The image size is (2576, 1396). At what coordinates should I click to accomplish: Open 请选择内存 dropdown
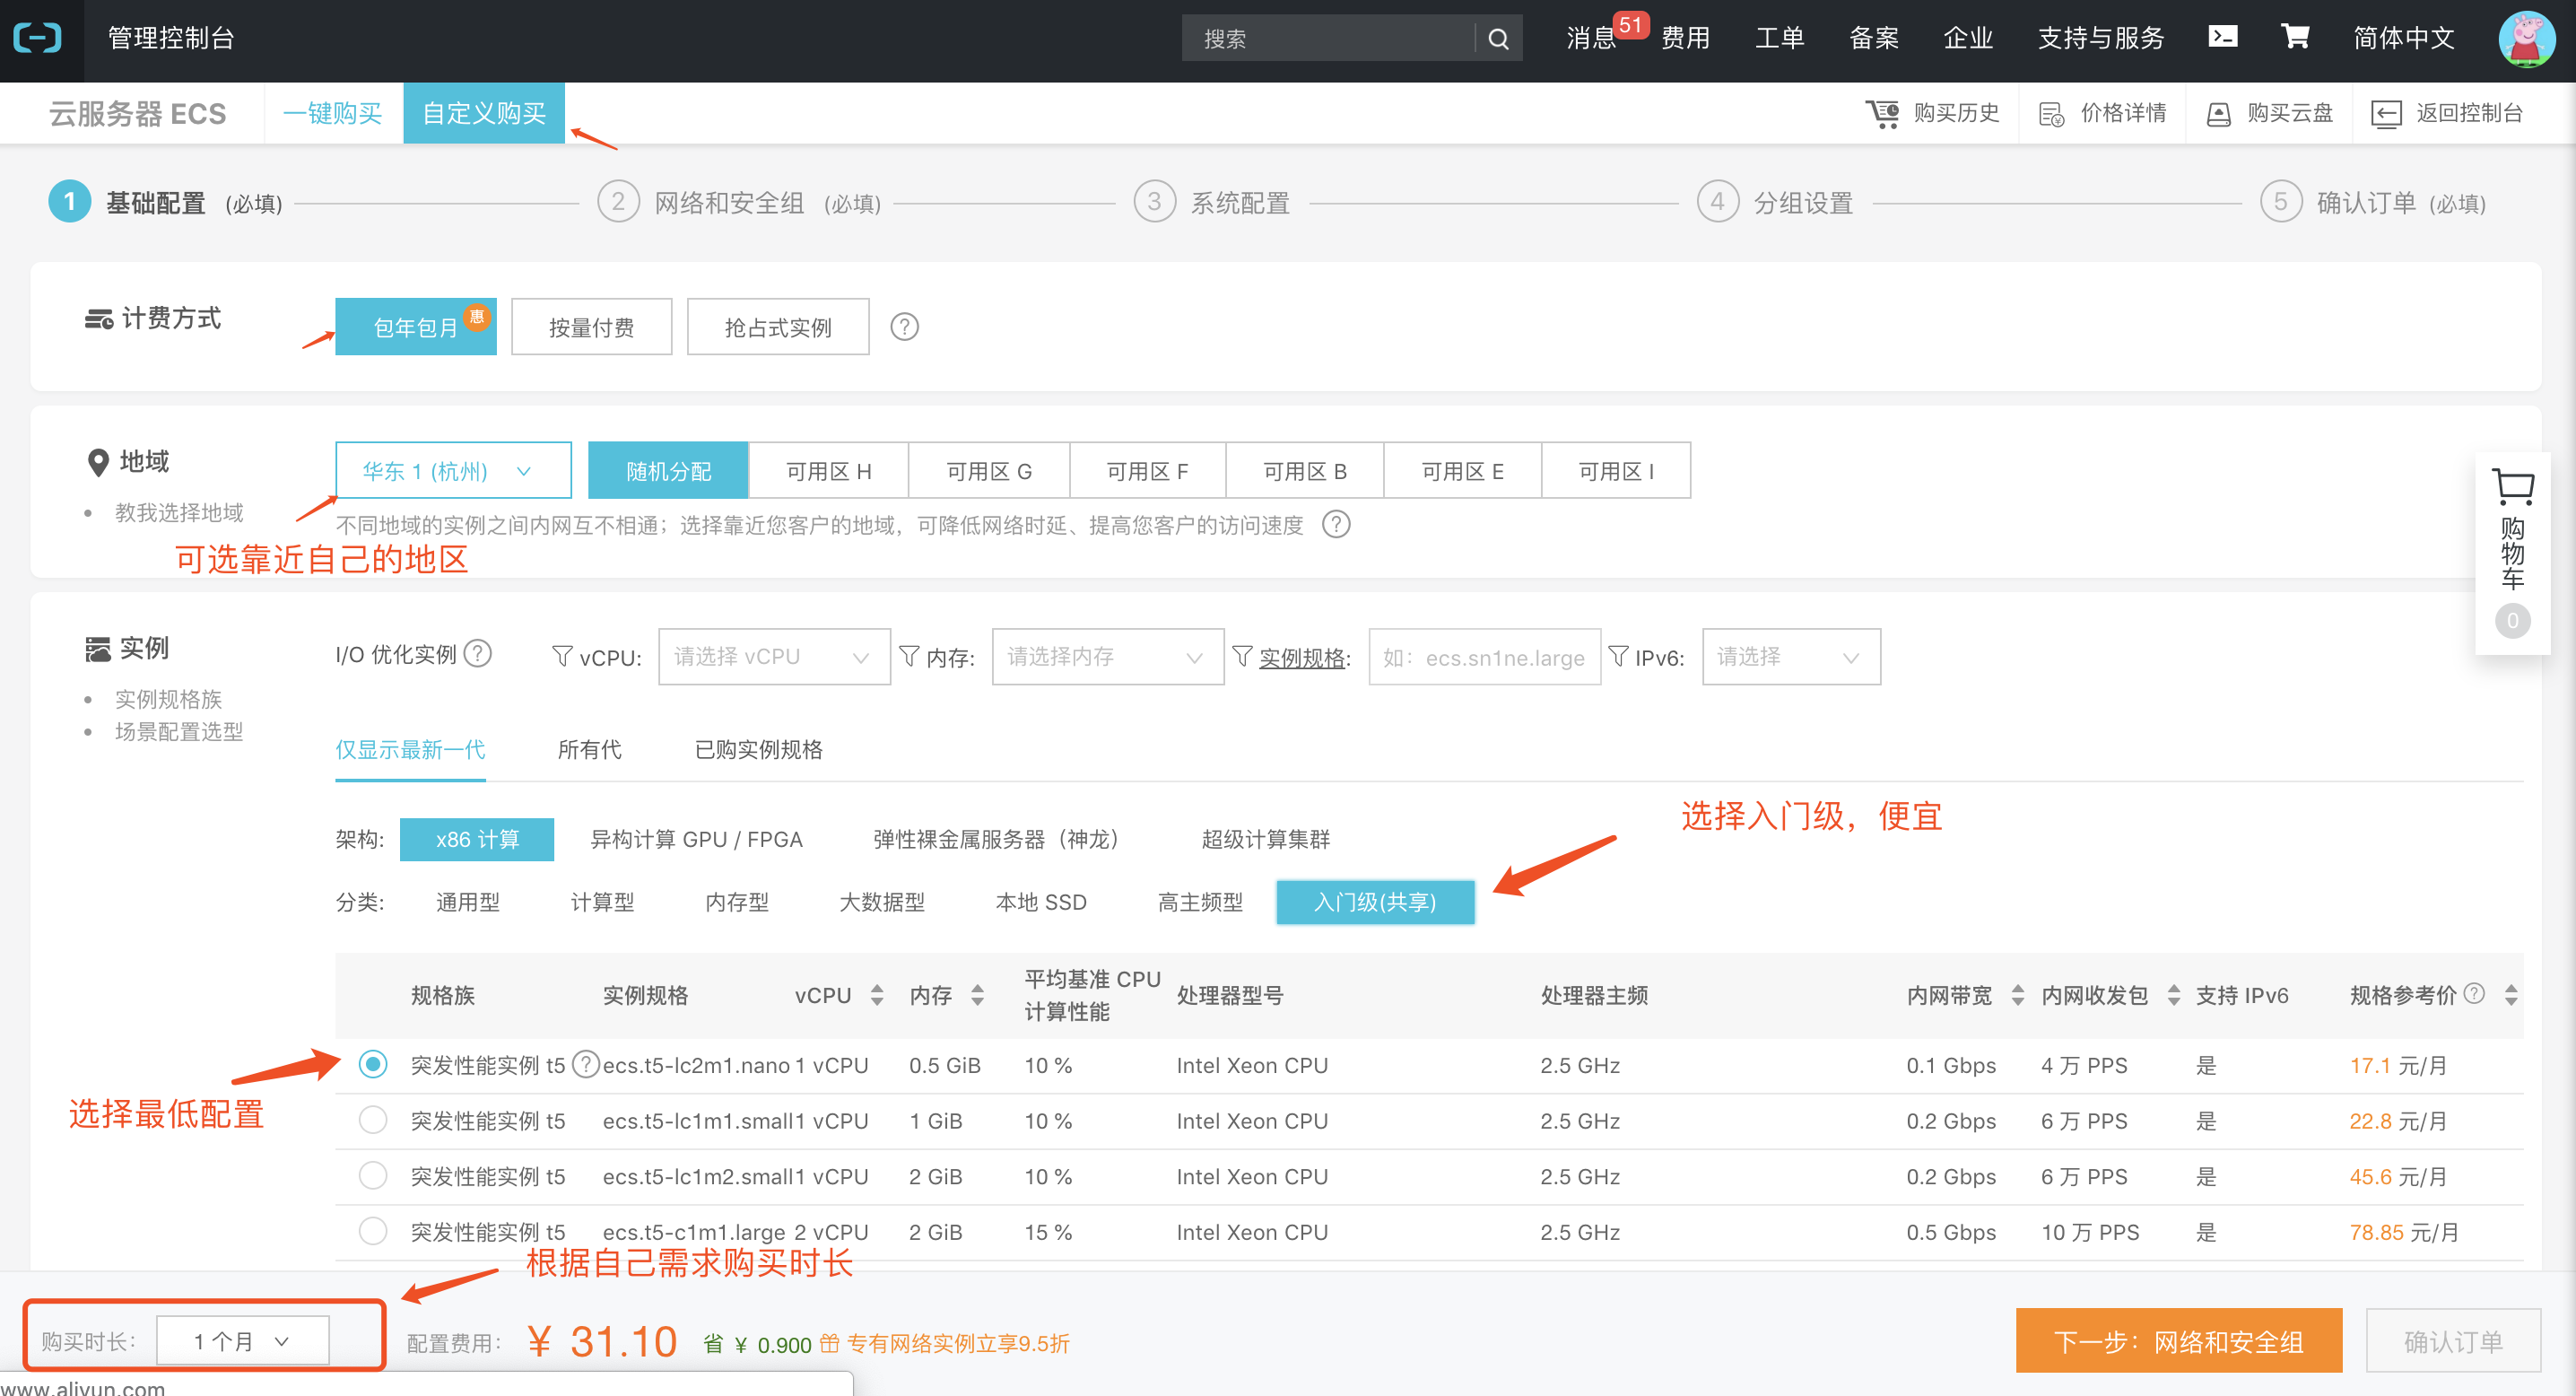pos(1107,656)
